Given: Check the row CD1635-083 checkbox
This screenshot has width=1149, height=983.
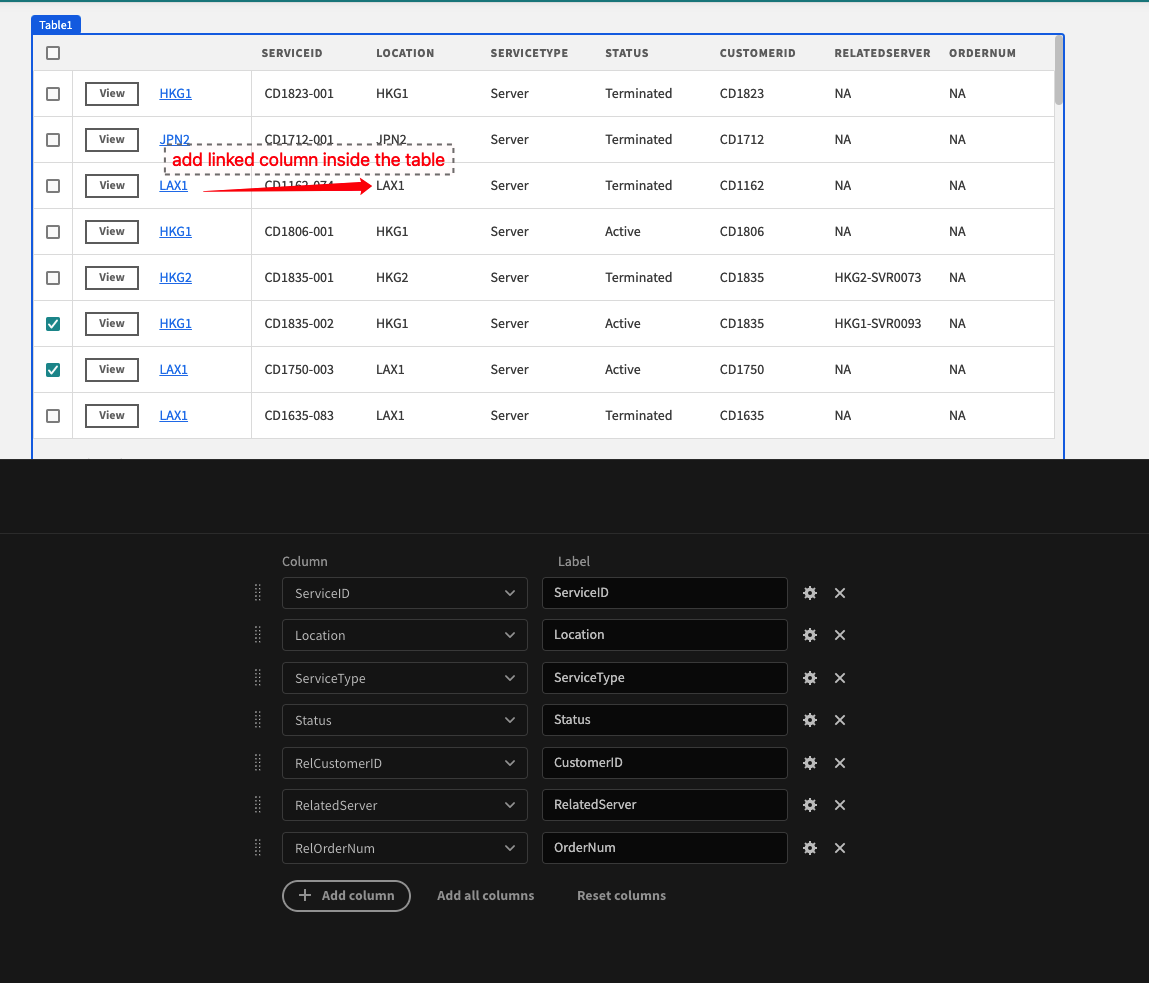Looking at the screenshot, I should pos(53,416).
